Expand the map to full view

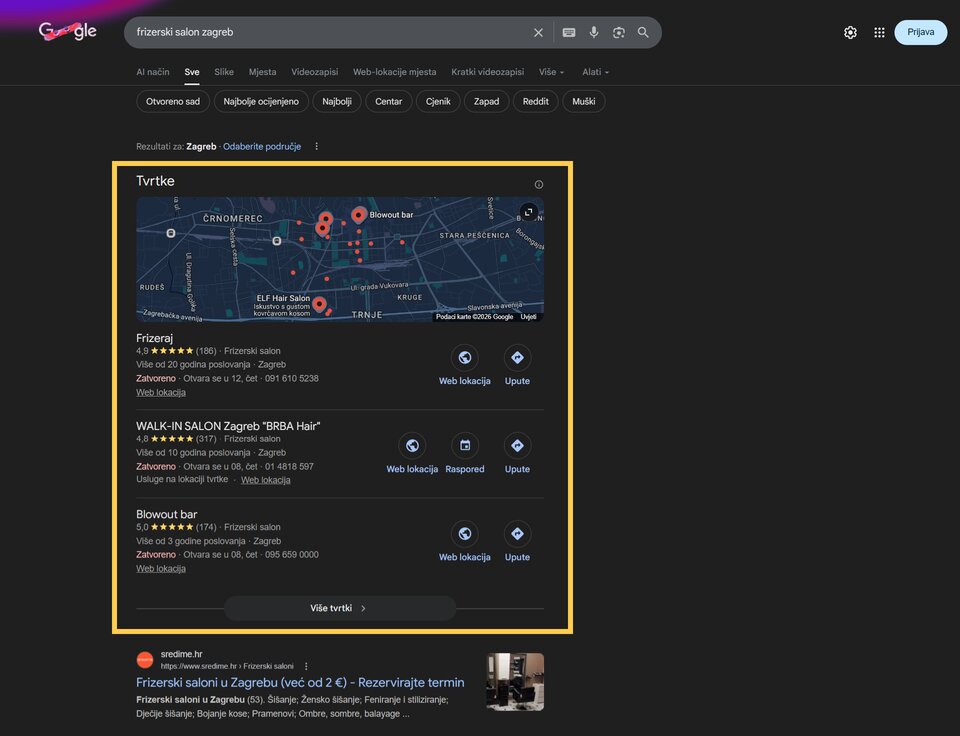528,212
